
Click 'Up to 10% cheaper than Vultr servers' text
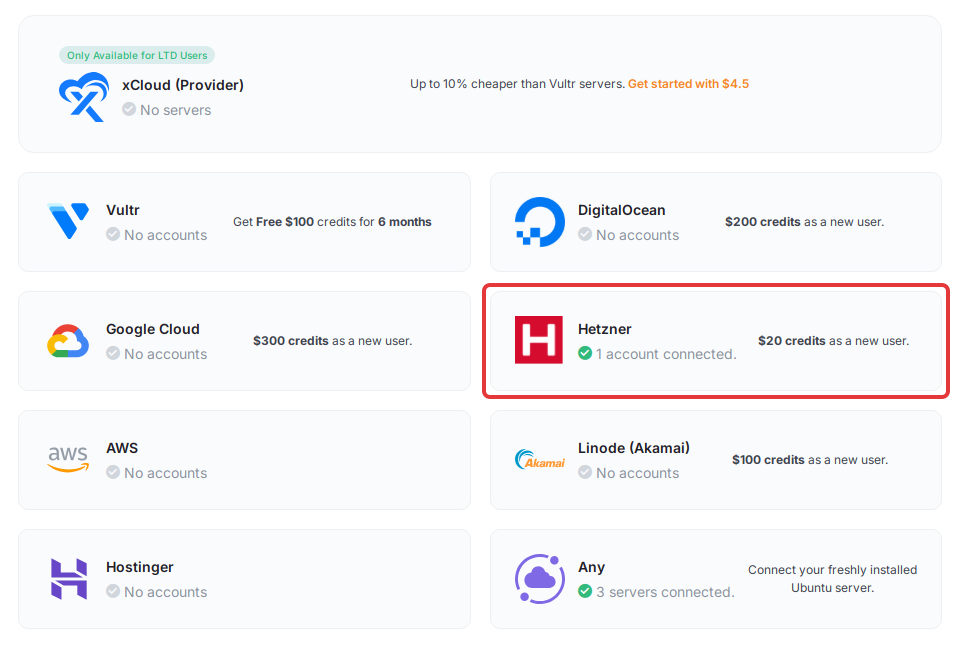(517, 84)
